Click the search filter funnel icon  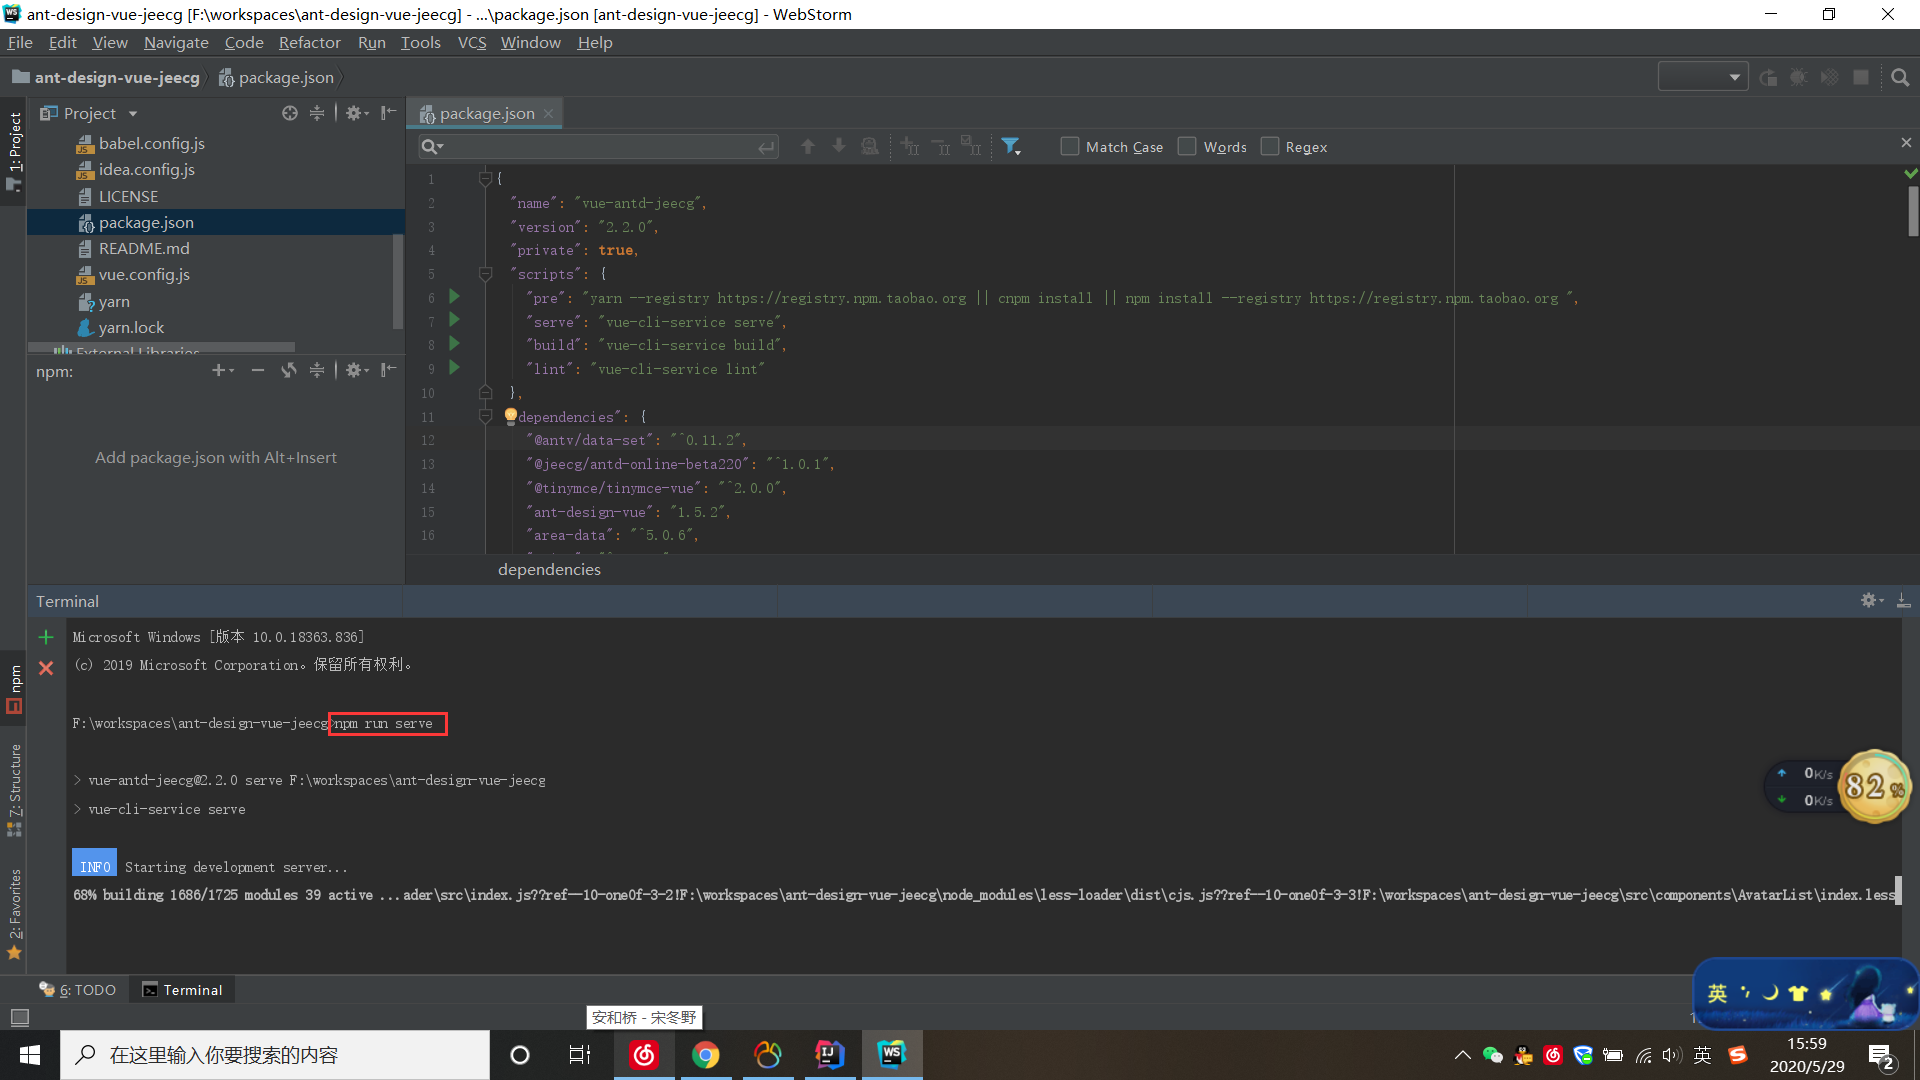(x=1011, y=146)
